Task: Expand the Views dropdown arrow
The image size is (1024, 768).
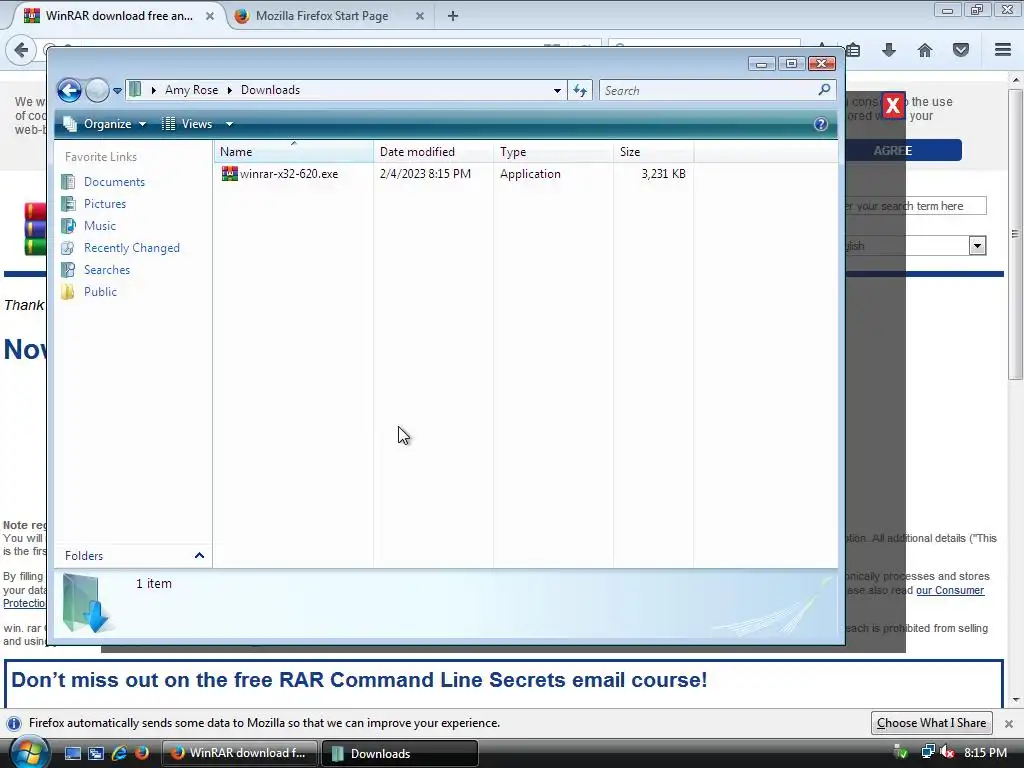Action: [x=229, y=124]
